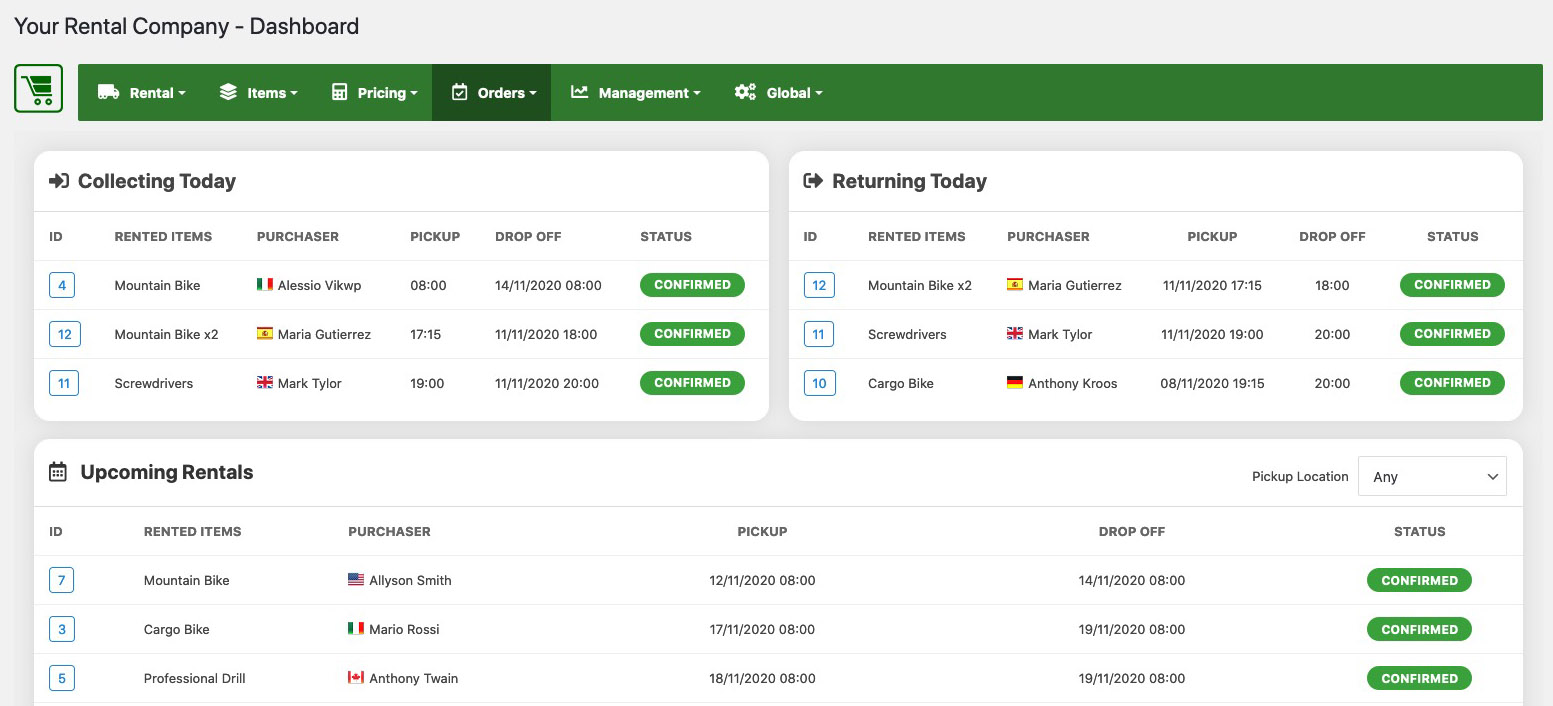Screen dimensions: 1553x706
Task: Click Confirmed status badge for Anthony Twain
Action: [1419, 678]
